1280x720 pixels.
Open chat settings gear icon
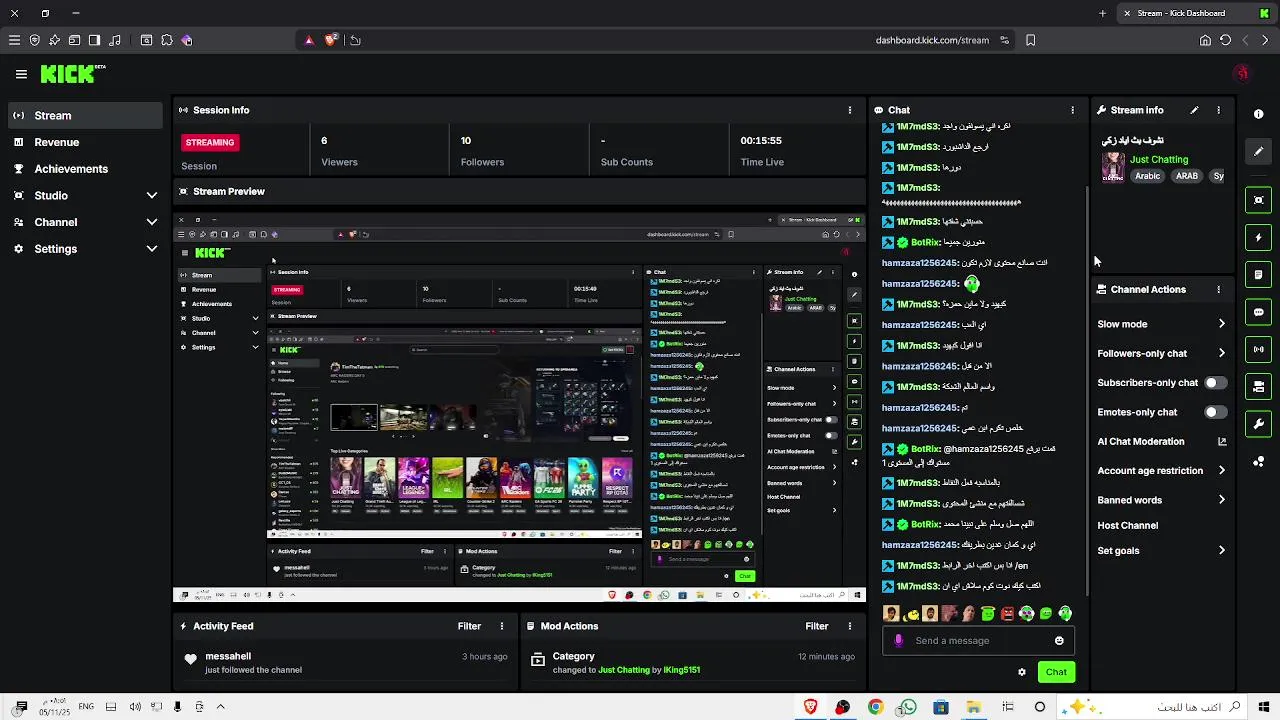(1022, 672)
